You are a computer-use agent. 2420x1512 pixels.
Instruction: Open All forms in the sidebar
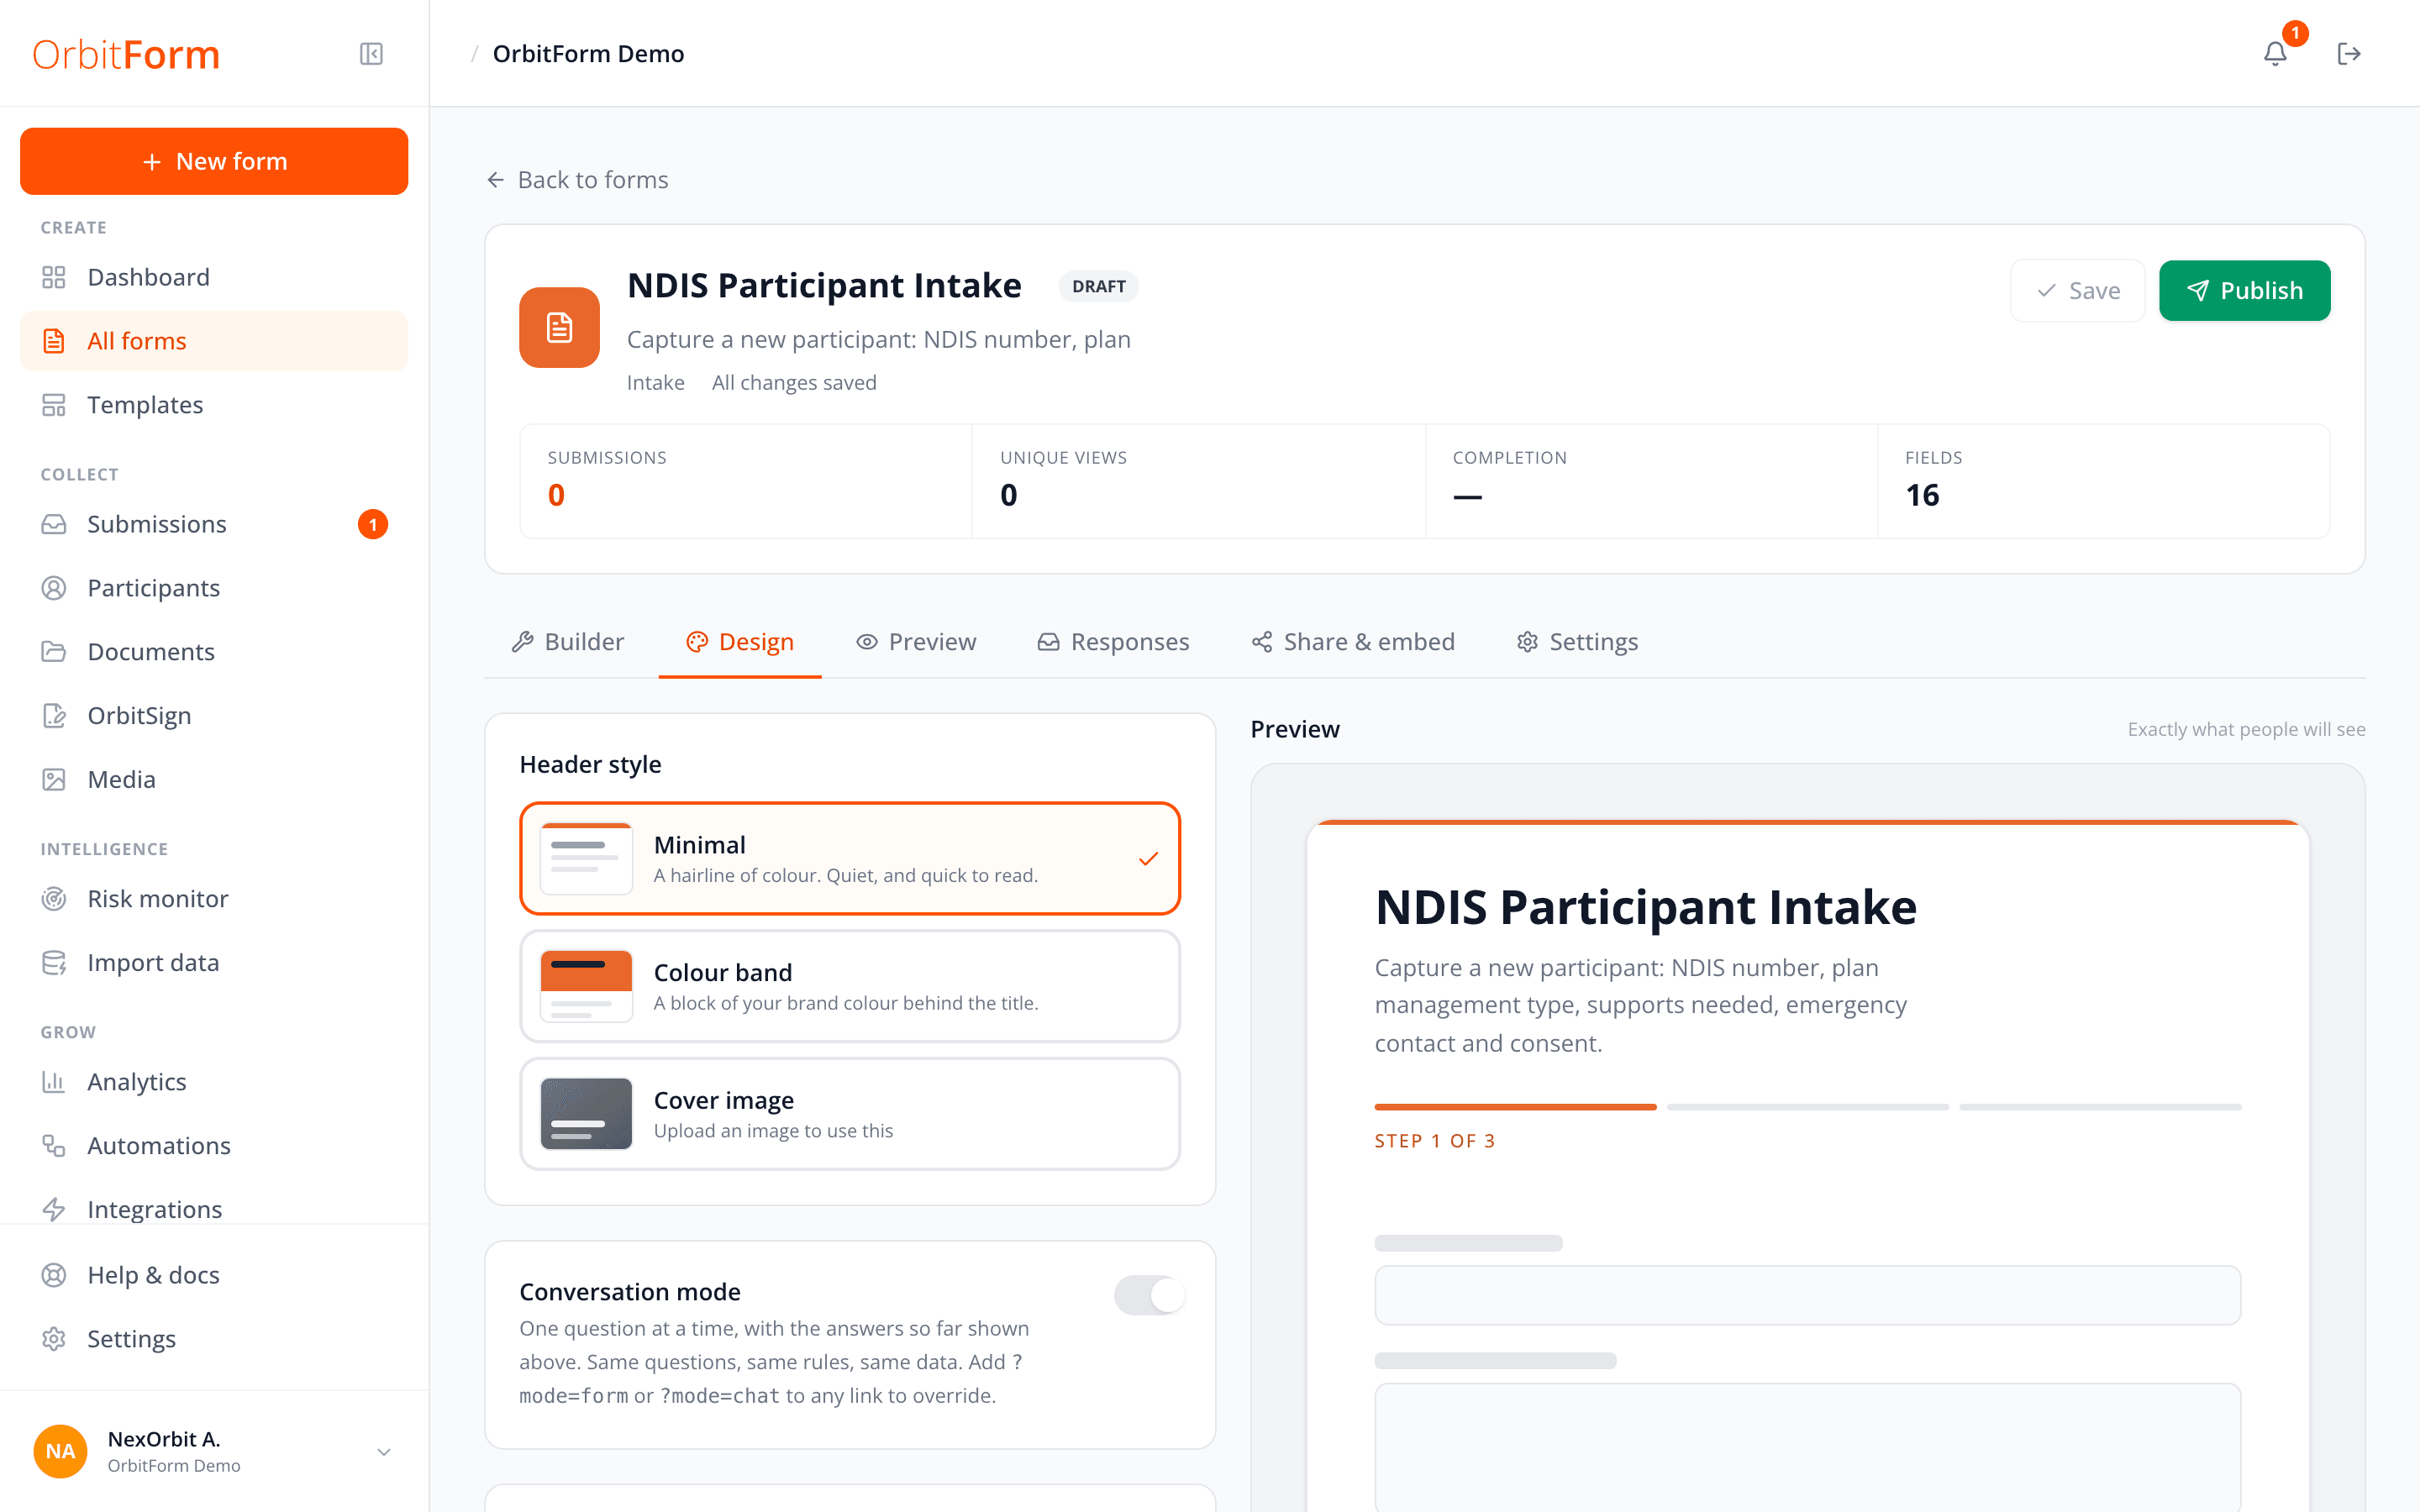pos(214,341)
